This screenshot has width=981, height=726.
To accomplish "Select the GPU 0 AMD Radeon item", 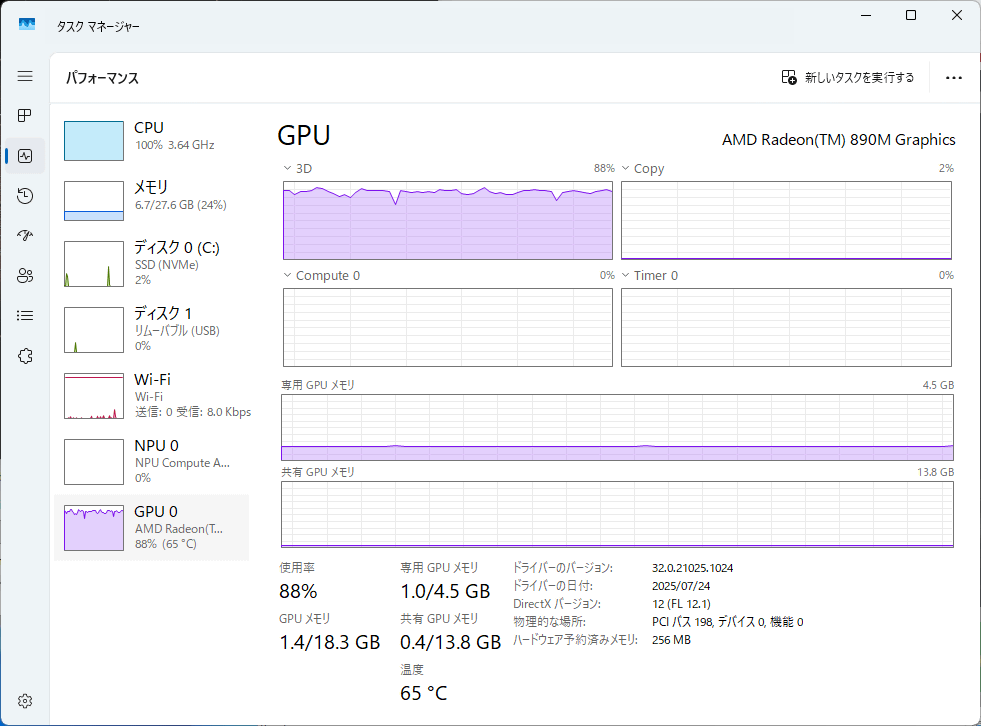I will (152, 528).
